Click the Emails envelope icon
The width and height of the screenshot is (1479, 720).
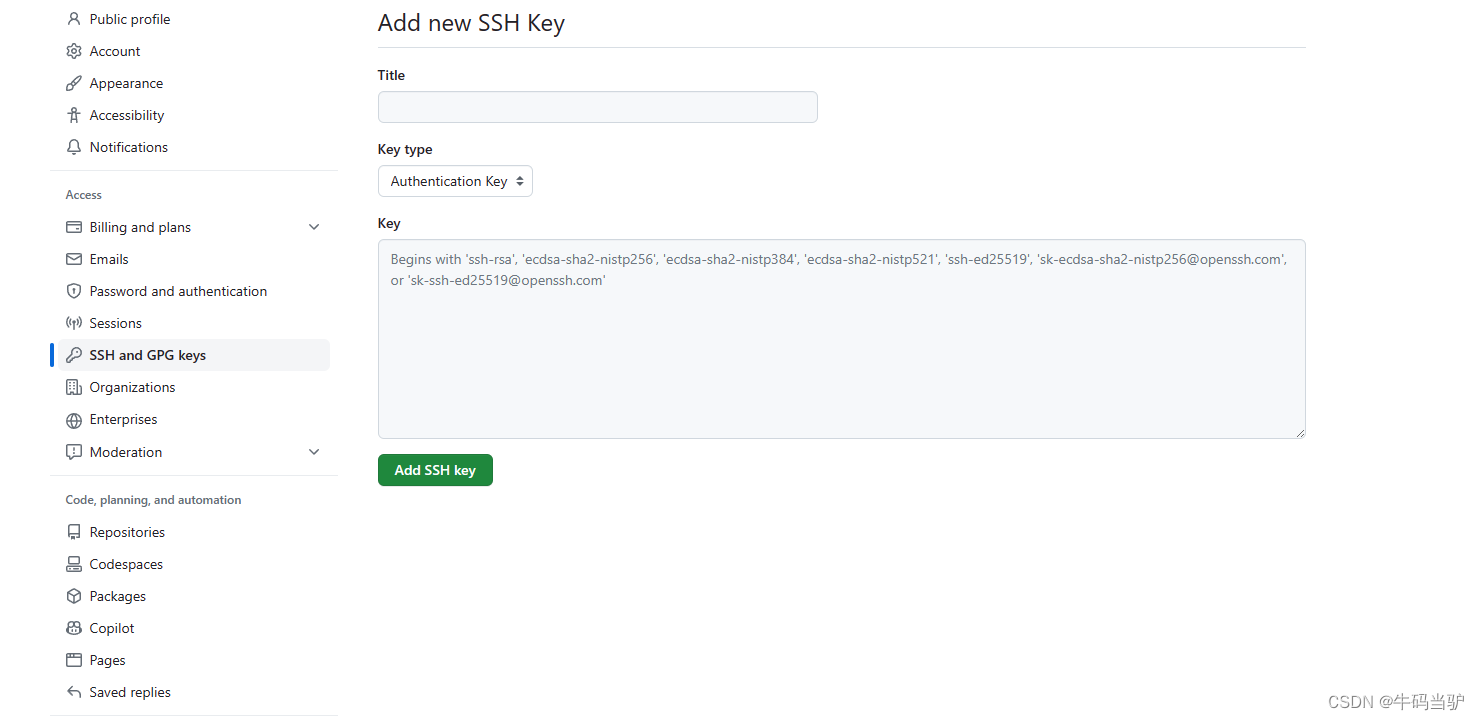[x=74, y=259]
